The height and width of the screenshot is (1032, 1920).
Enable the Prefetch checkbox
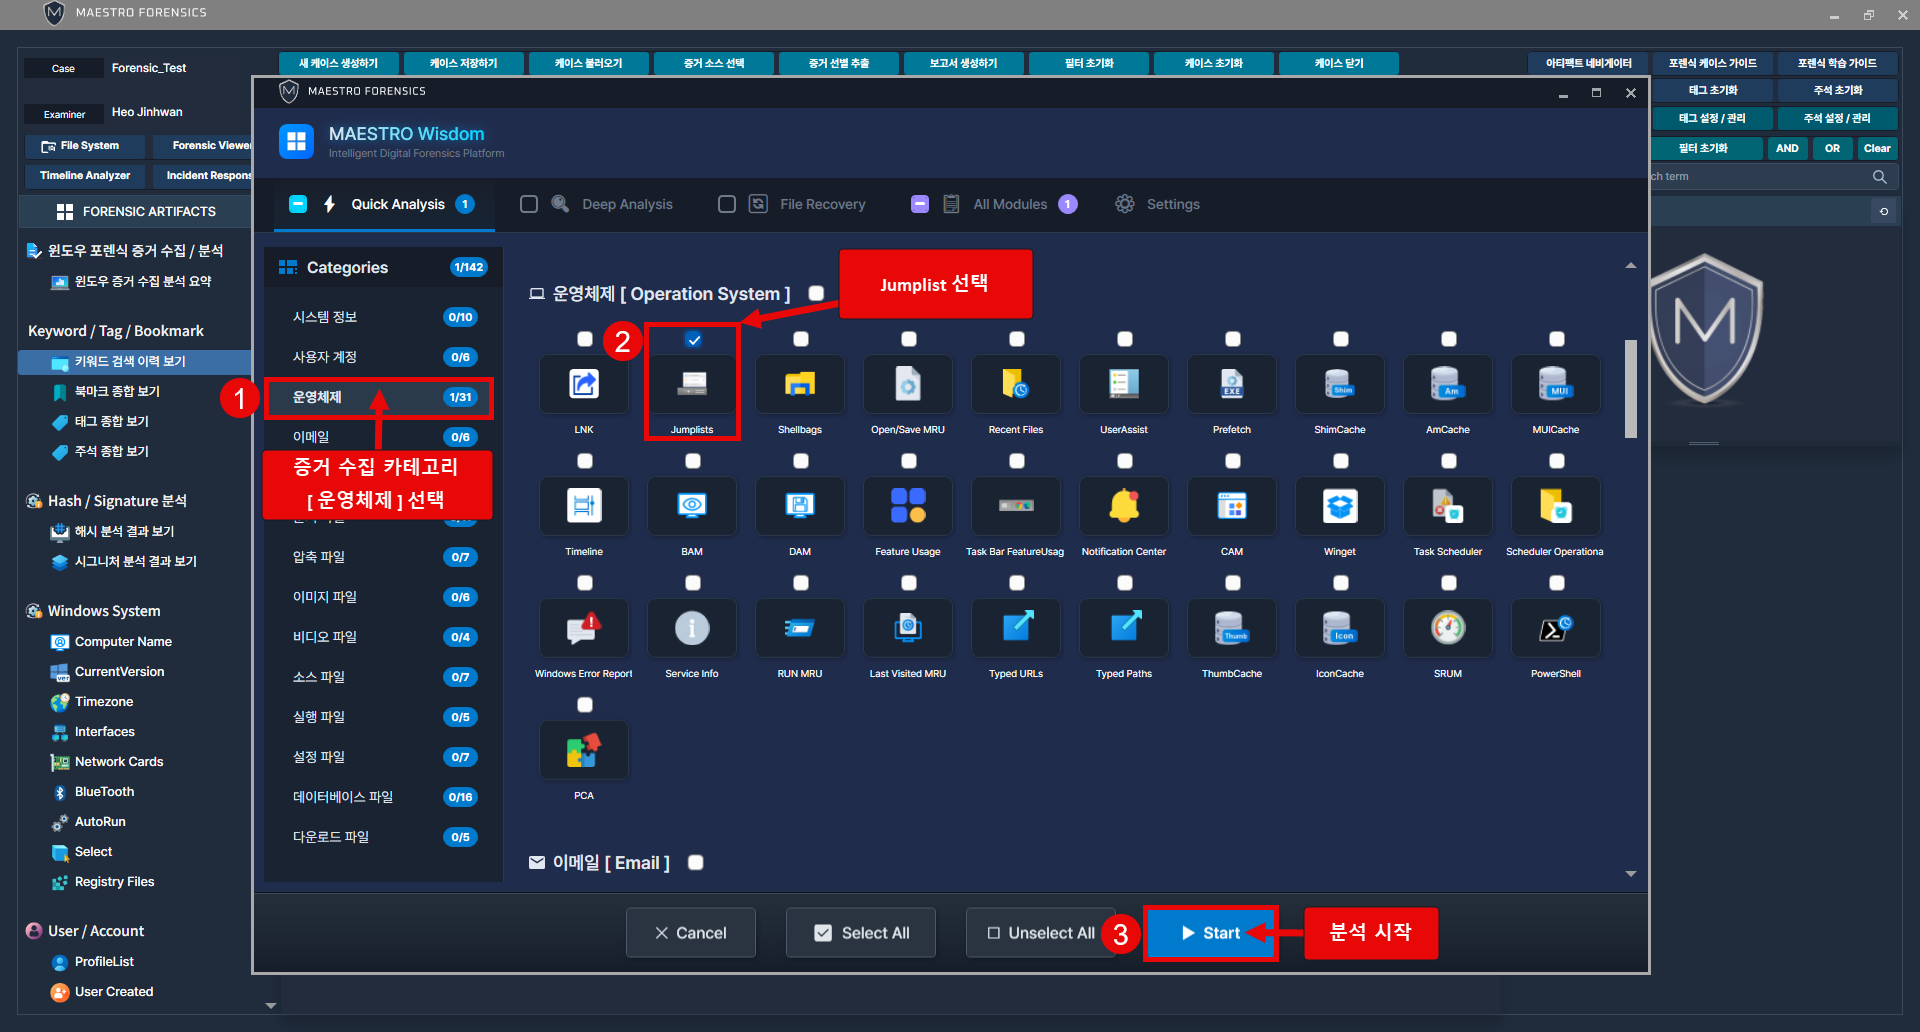coord(1233,340)
